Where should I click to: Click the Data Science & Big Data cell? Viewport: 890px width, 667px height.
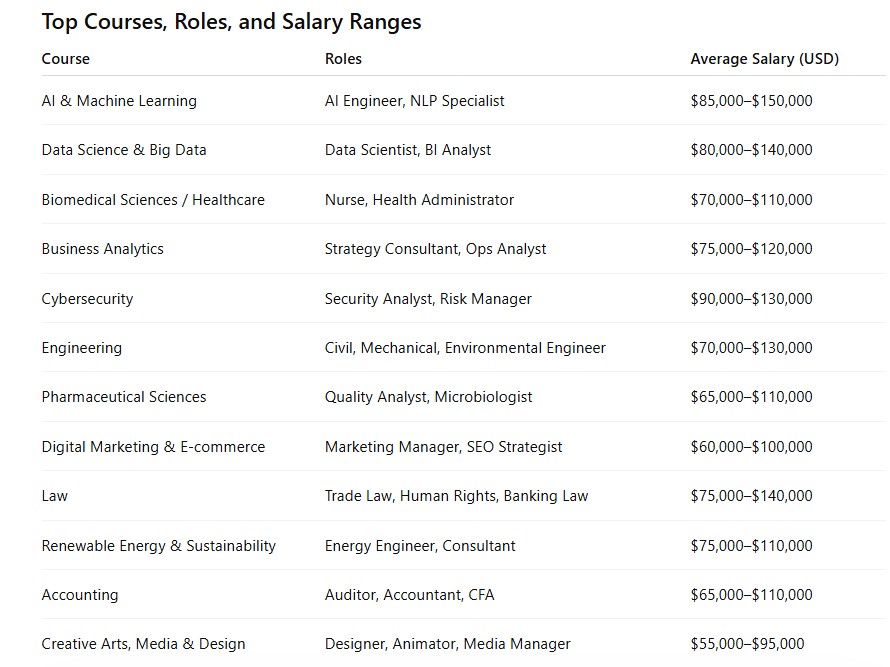tap(124, 150)
